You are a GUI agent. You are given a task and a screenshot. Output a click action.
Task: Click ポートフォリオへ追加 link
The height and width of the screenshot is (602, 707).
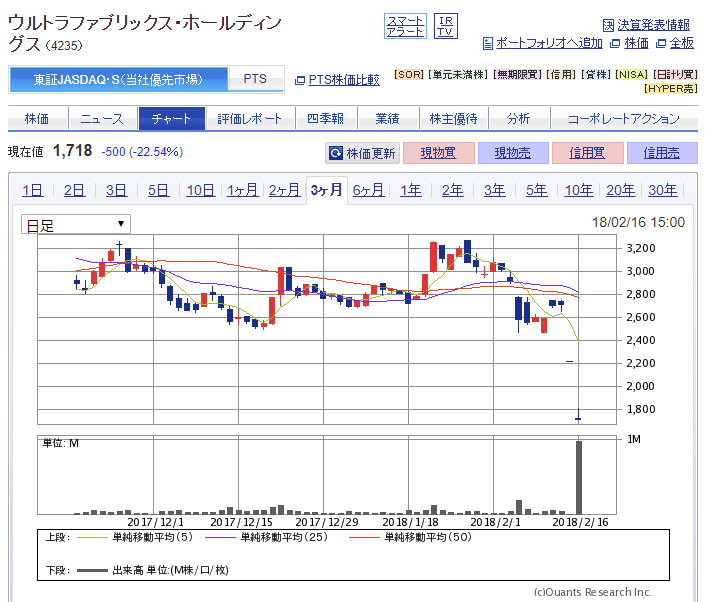tap(549, 43)
